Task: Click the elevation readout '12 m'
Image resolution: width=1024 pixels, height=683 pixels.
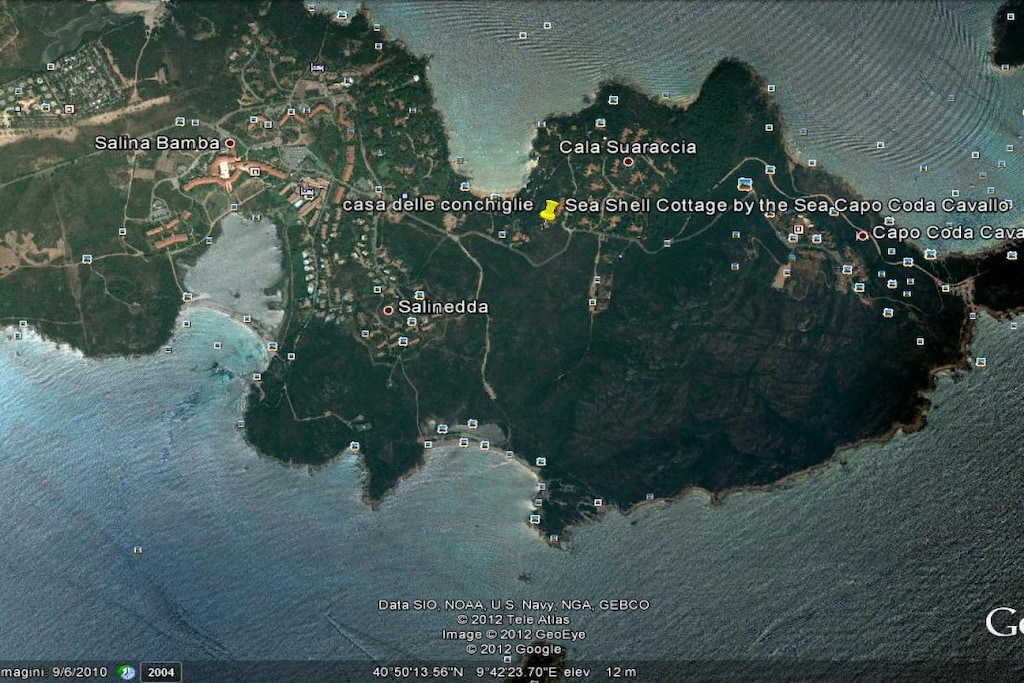Action: pyautogui.click(x=620, y=672)
